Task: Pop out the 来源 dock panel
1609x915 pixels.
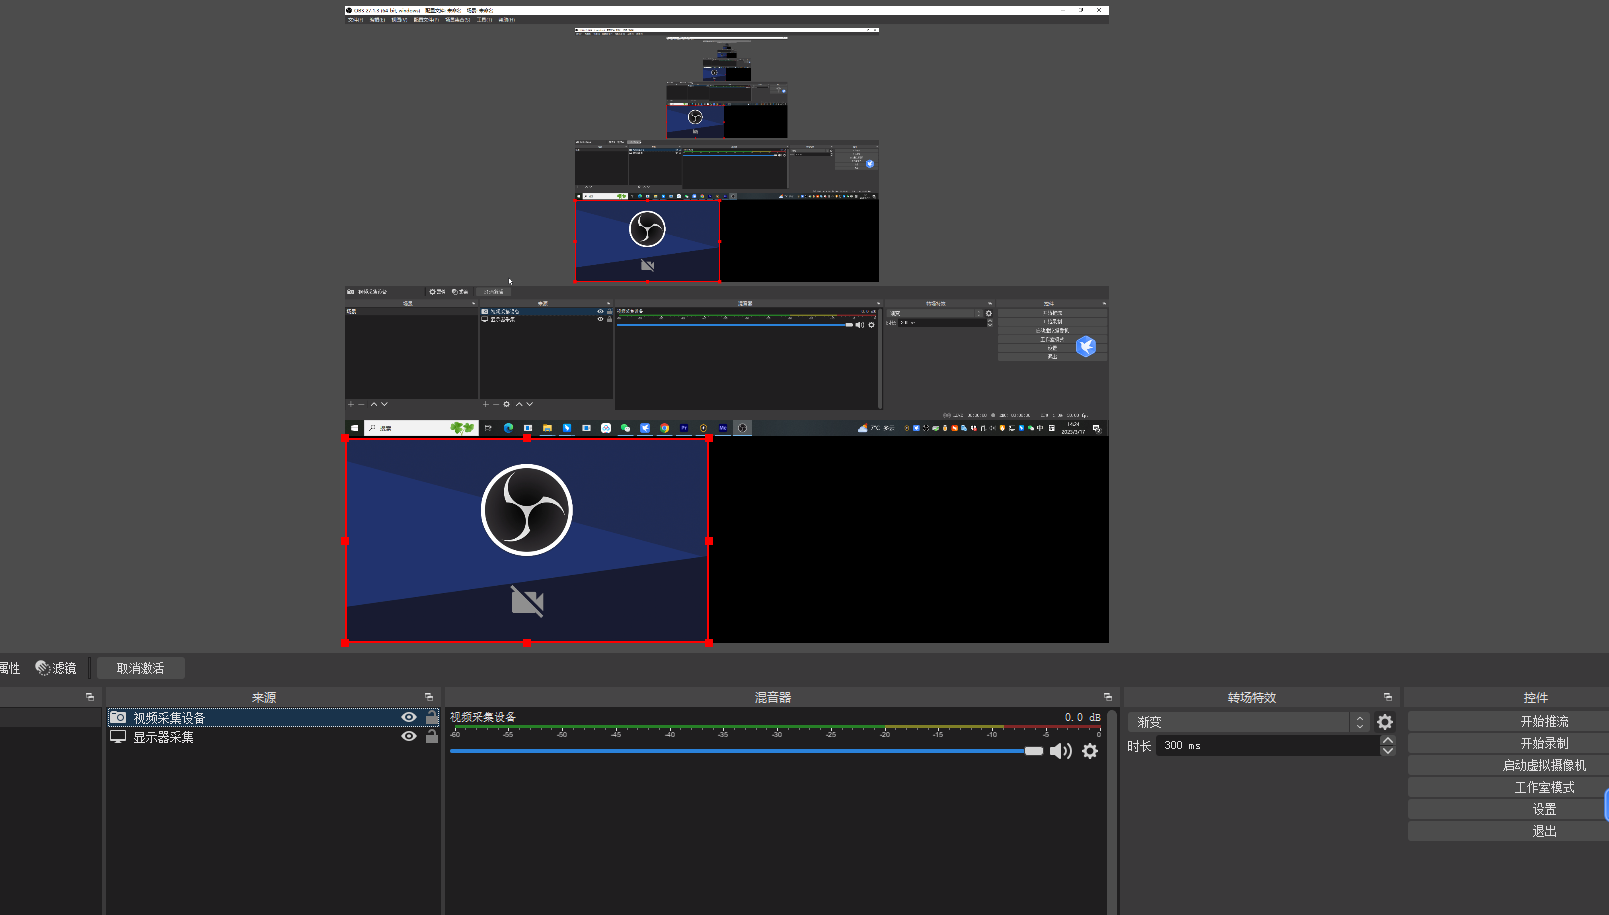Action: pyautogui.click(x=429, y=697)
